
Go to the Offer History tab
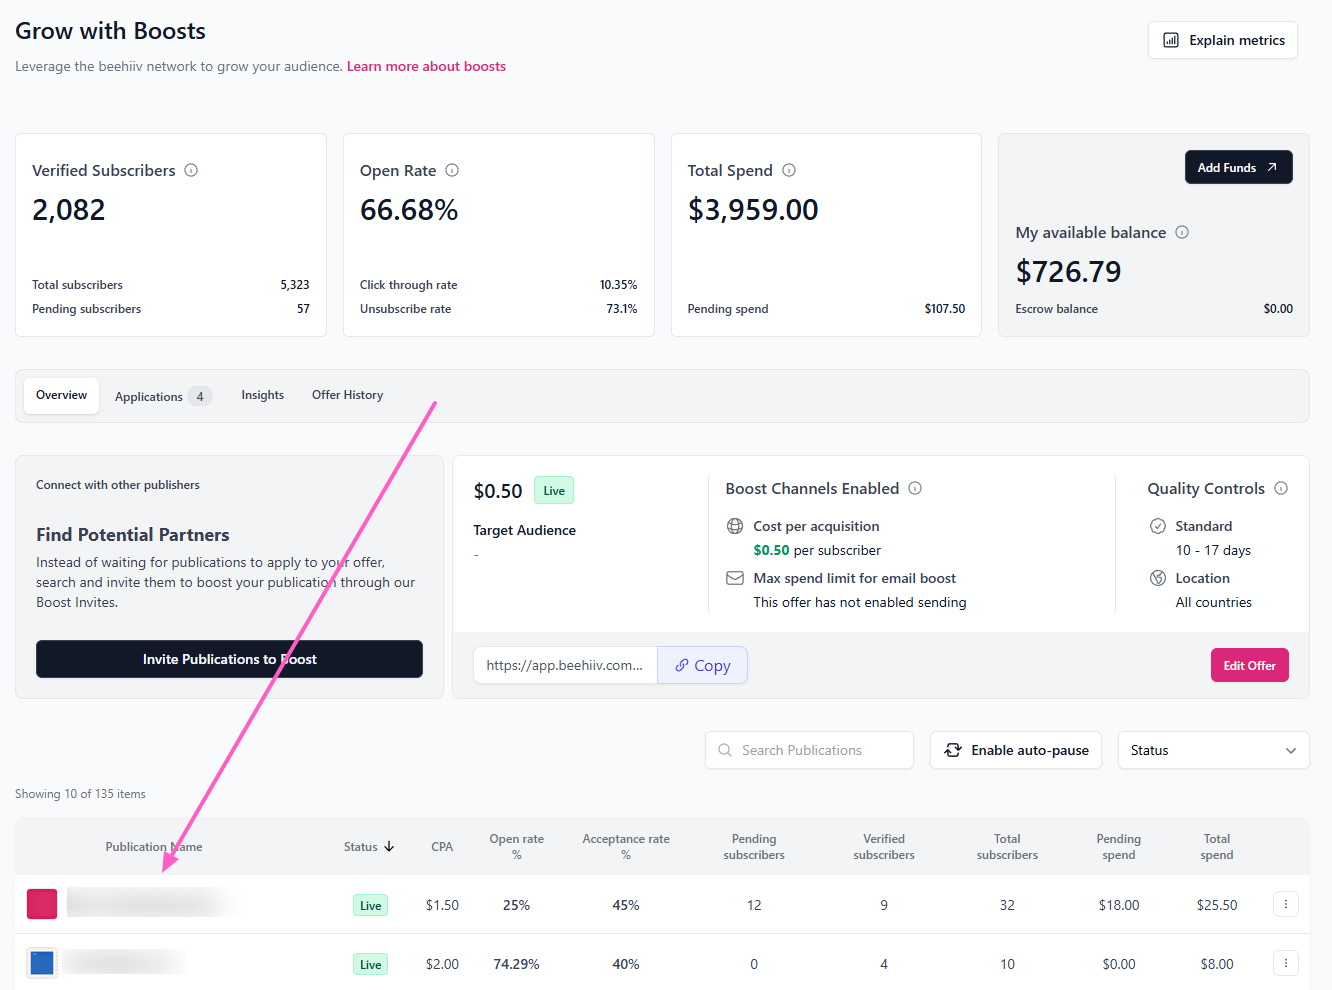coord(347,395)
